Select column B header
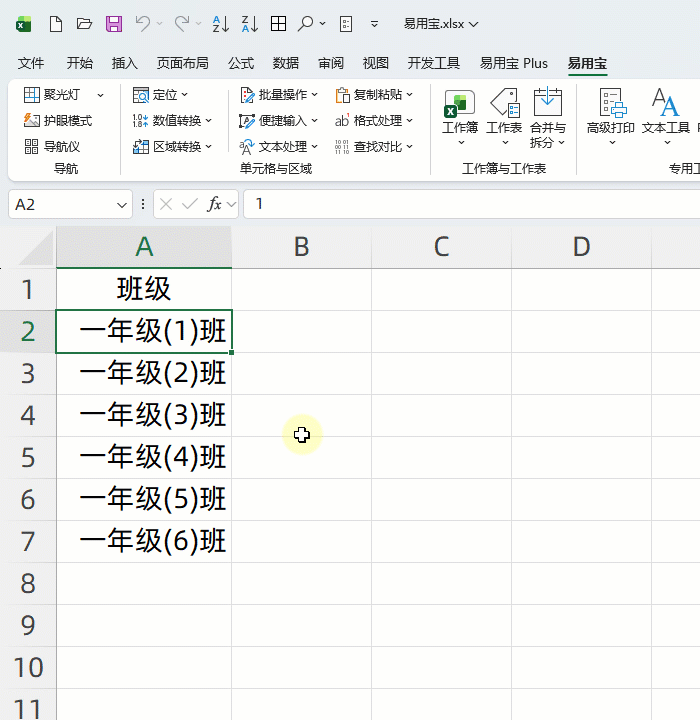The height and width of the screenshot is (720, 700). (301, 247)
